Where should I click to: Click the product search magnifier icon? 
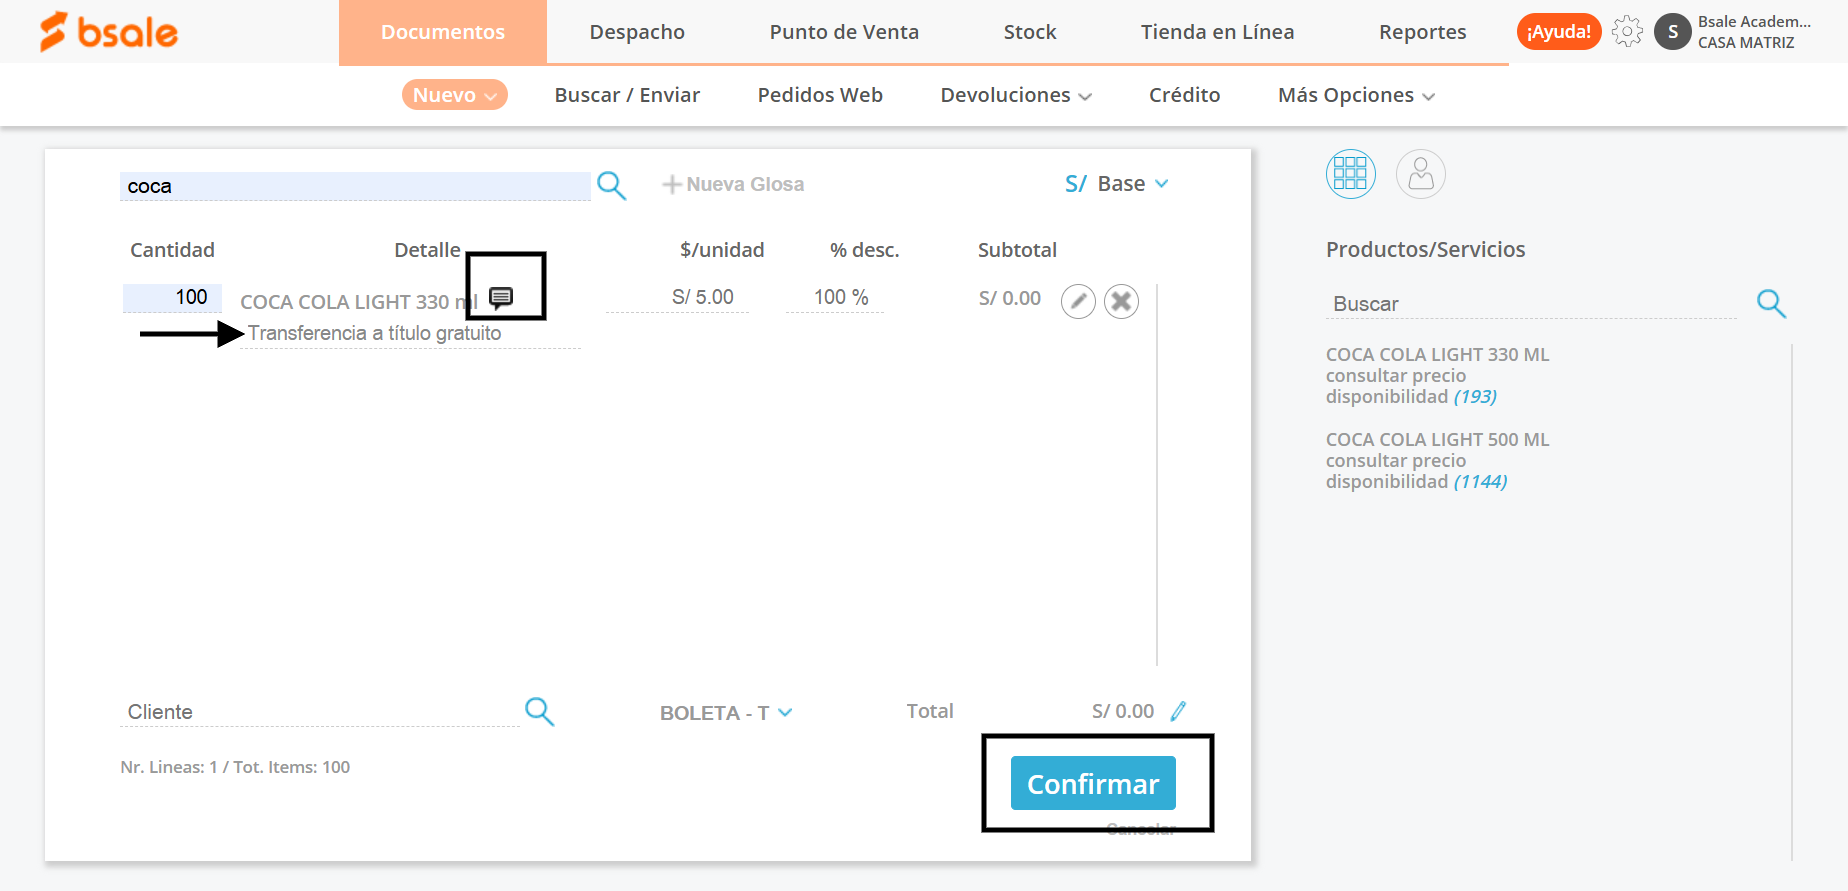pyautogui.click(x=1771, y=303)
